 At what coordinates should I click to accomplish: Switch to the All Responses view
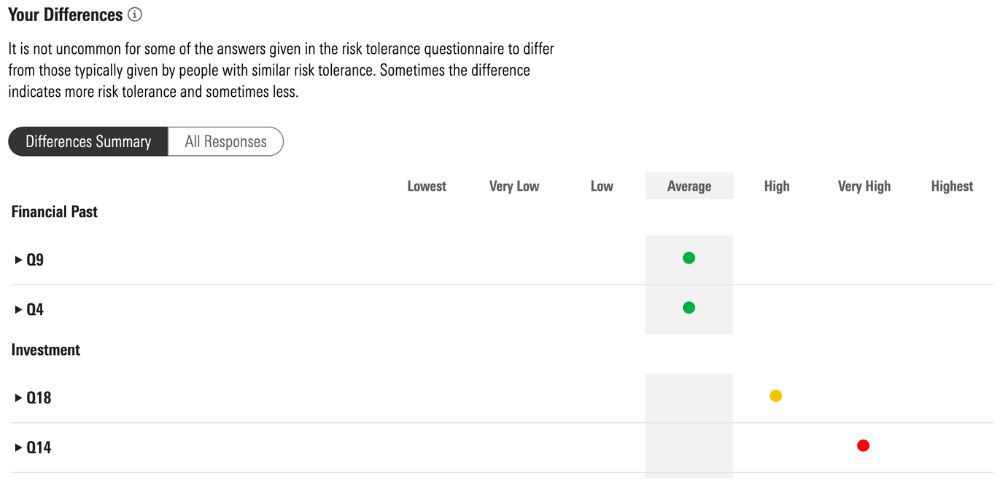226,142
